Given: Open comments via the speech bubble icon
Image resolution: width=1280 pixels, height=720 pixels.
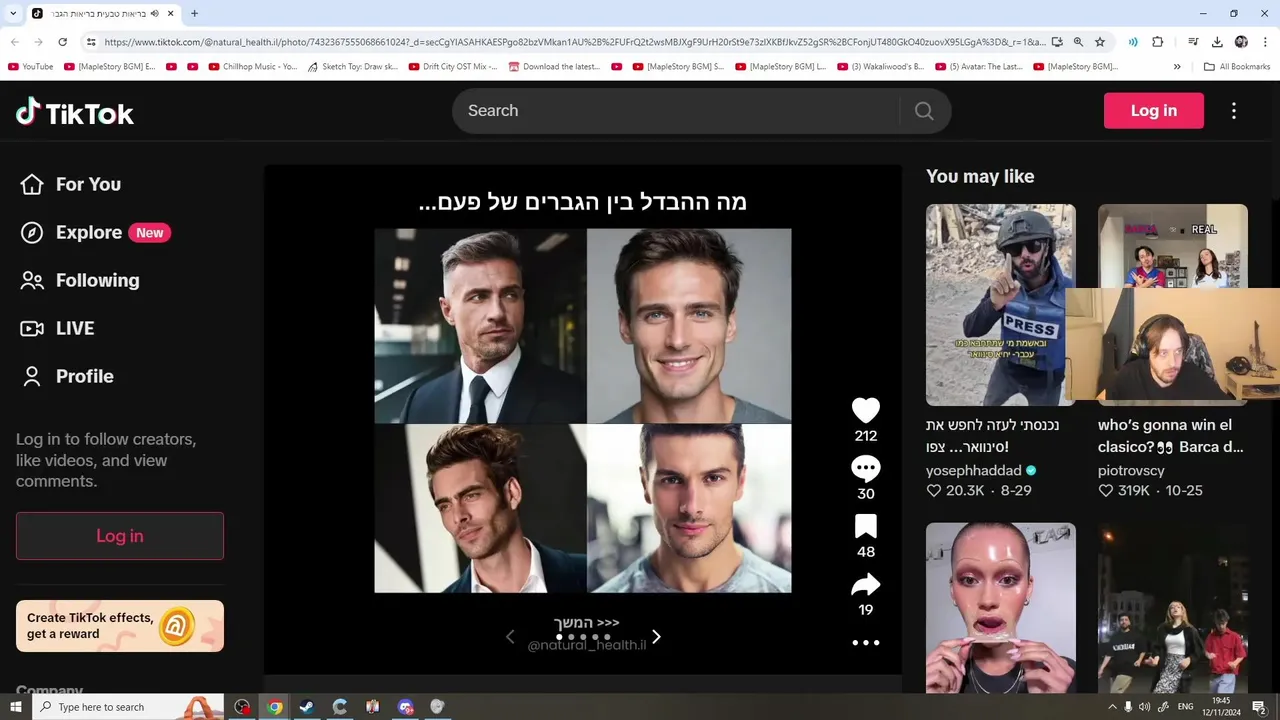Looking at the screenshot, I should coord(866,468).
